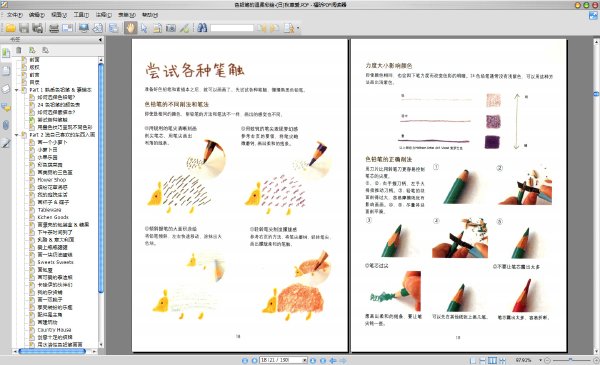Click the Save floppy disk icon
The height and width of the screenshot is (365, 600).
(24, 28)
